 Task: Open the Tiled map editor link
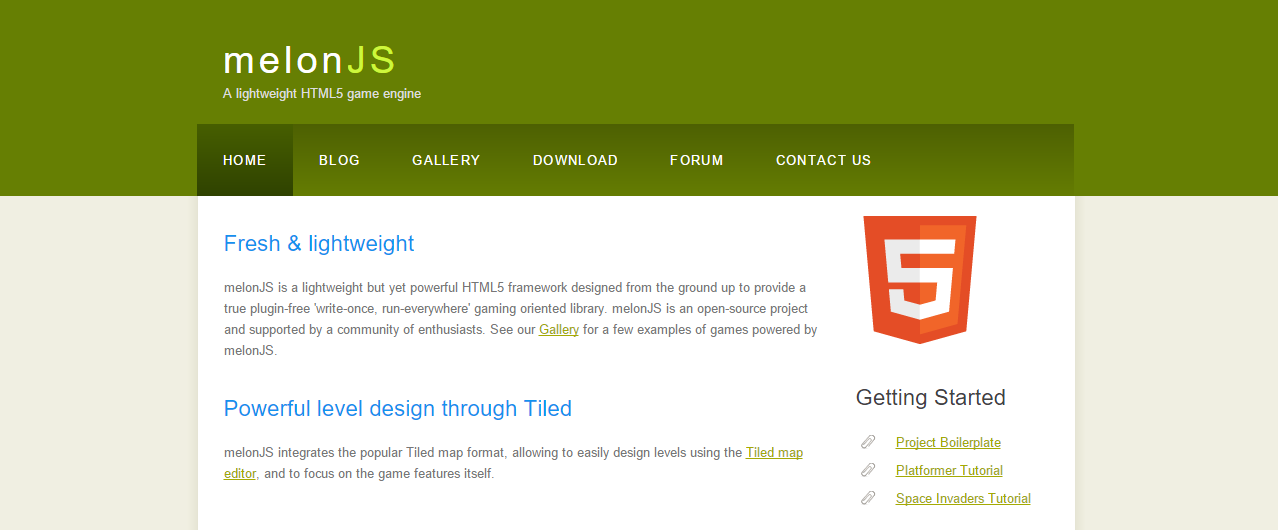pos(774,453)
